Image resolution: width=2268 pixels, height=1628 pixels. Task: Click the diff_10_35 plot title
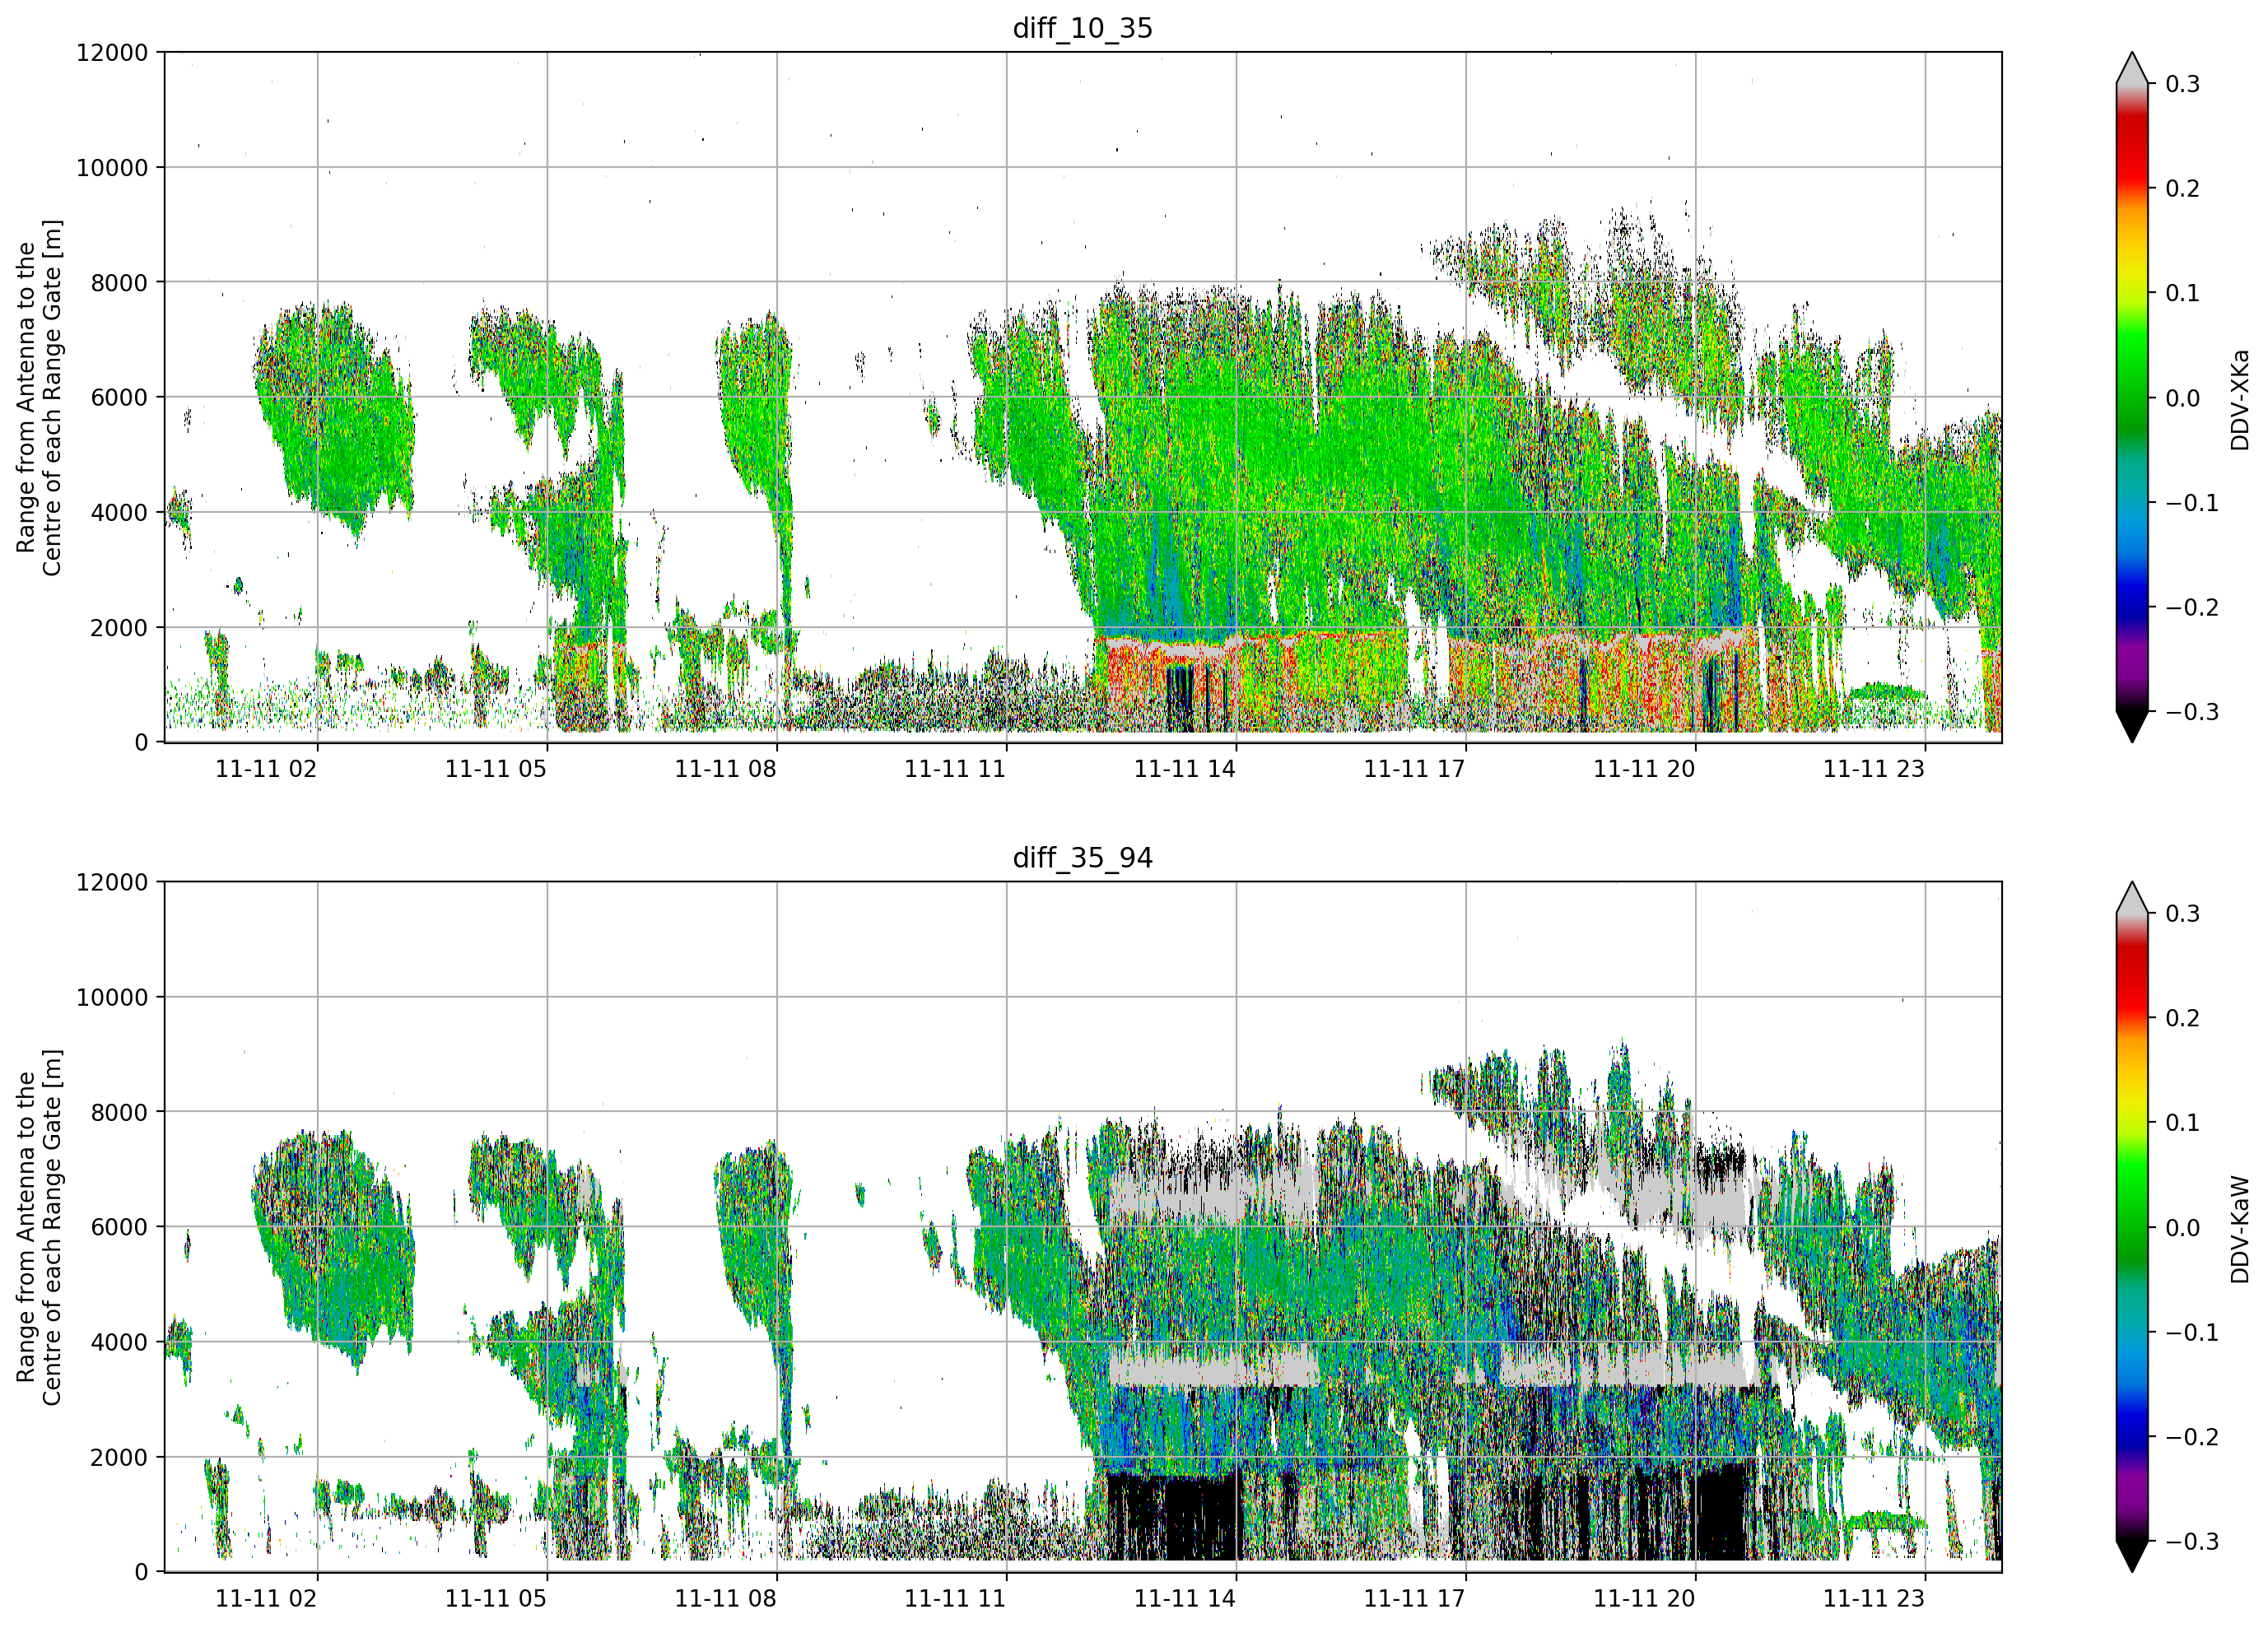tap(1083, 28)
